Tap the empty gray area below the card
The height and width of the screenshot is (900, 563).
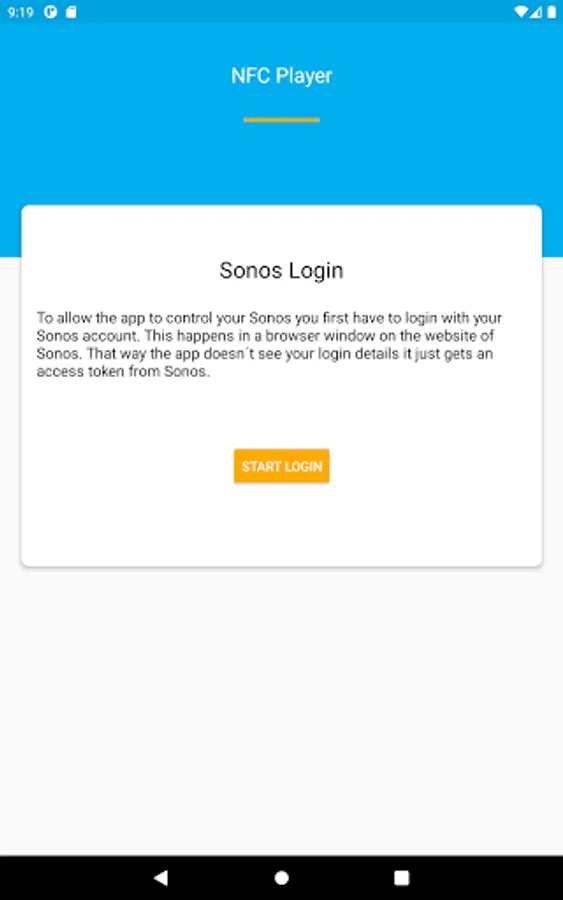[281, 712]
